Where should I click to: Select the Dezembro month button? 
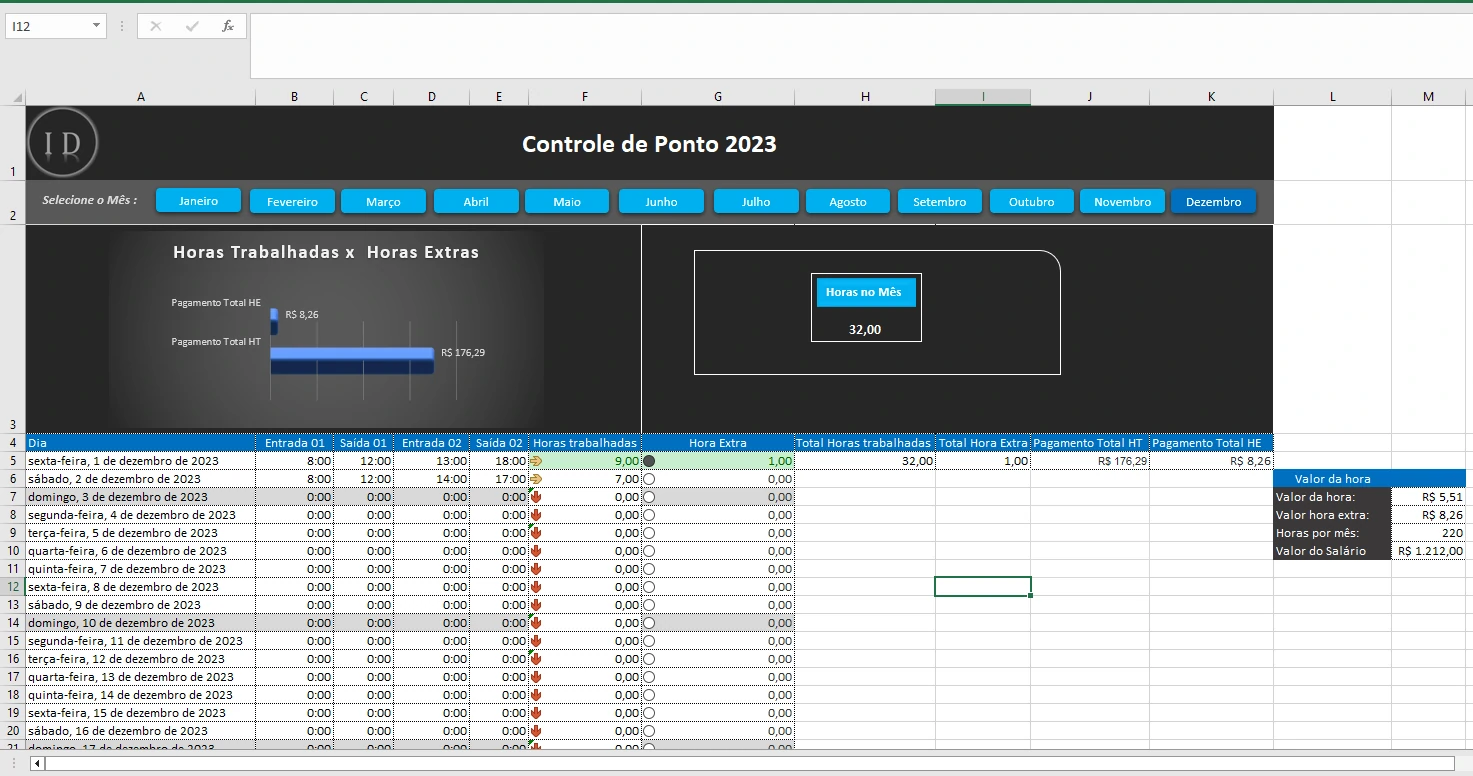(x=1213, y=202)
